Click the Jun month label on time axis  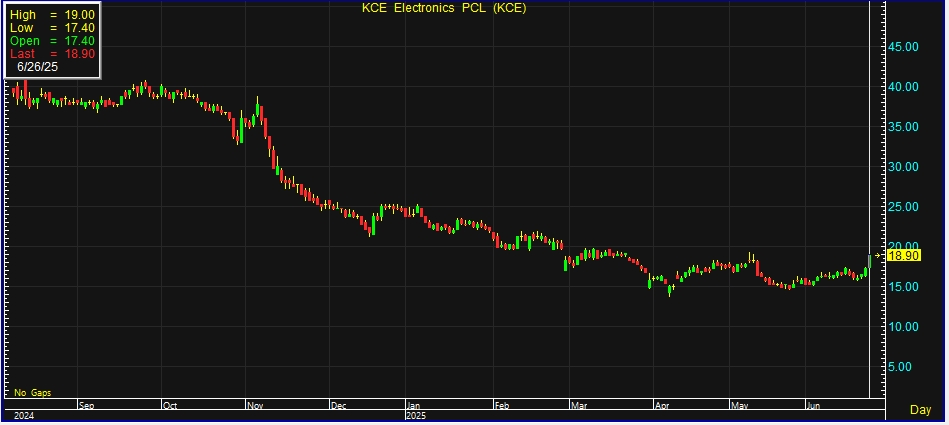pyautogui.click(x=813, y=405)
